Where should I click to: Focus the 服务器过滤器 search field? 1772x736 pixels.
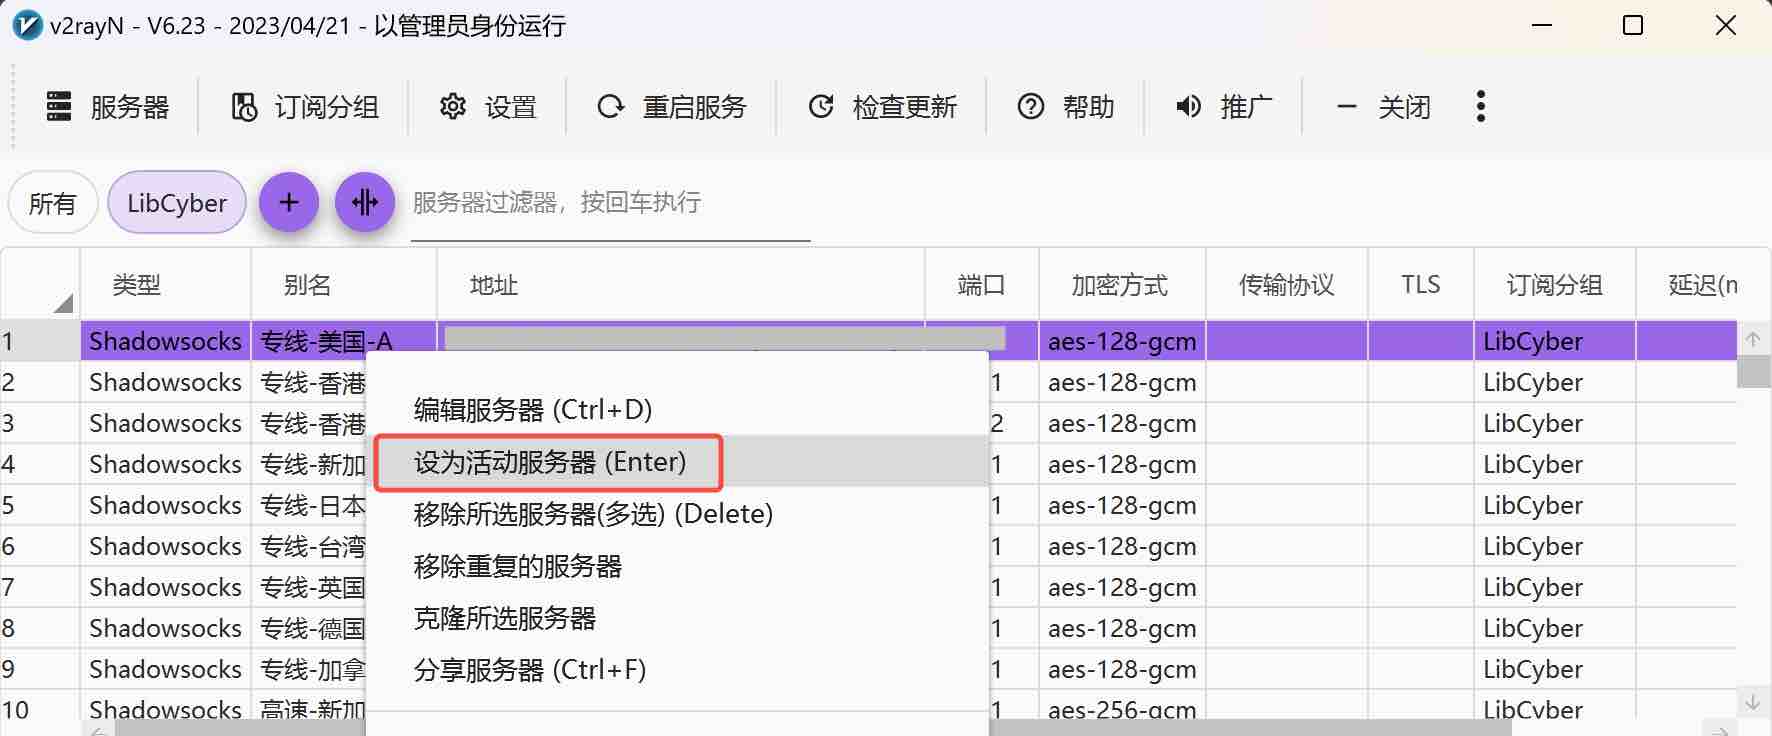(610, 203)
